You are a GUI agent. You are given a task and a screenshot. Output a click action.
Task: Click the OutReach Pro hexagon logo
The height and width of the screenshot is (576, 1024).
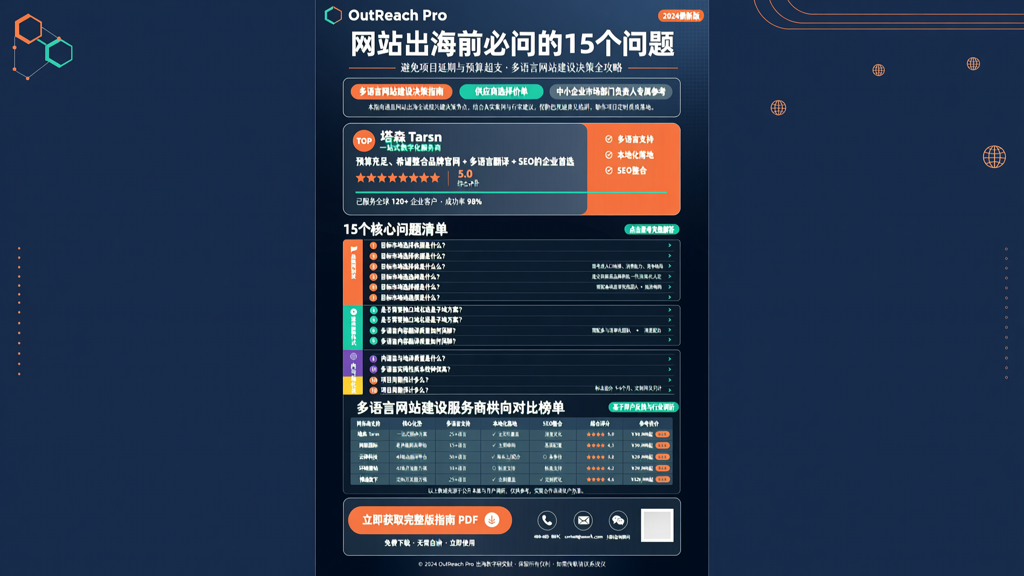click(333, 15)
